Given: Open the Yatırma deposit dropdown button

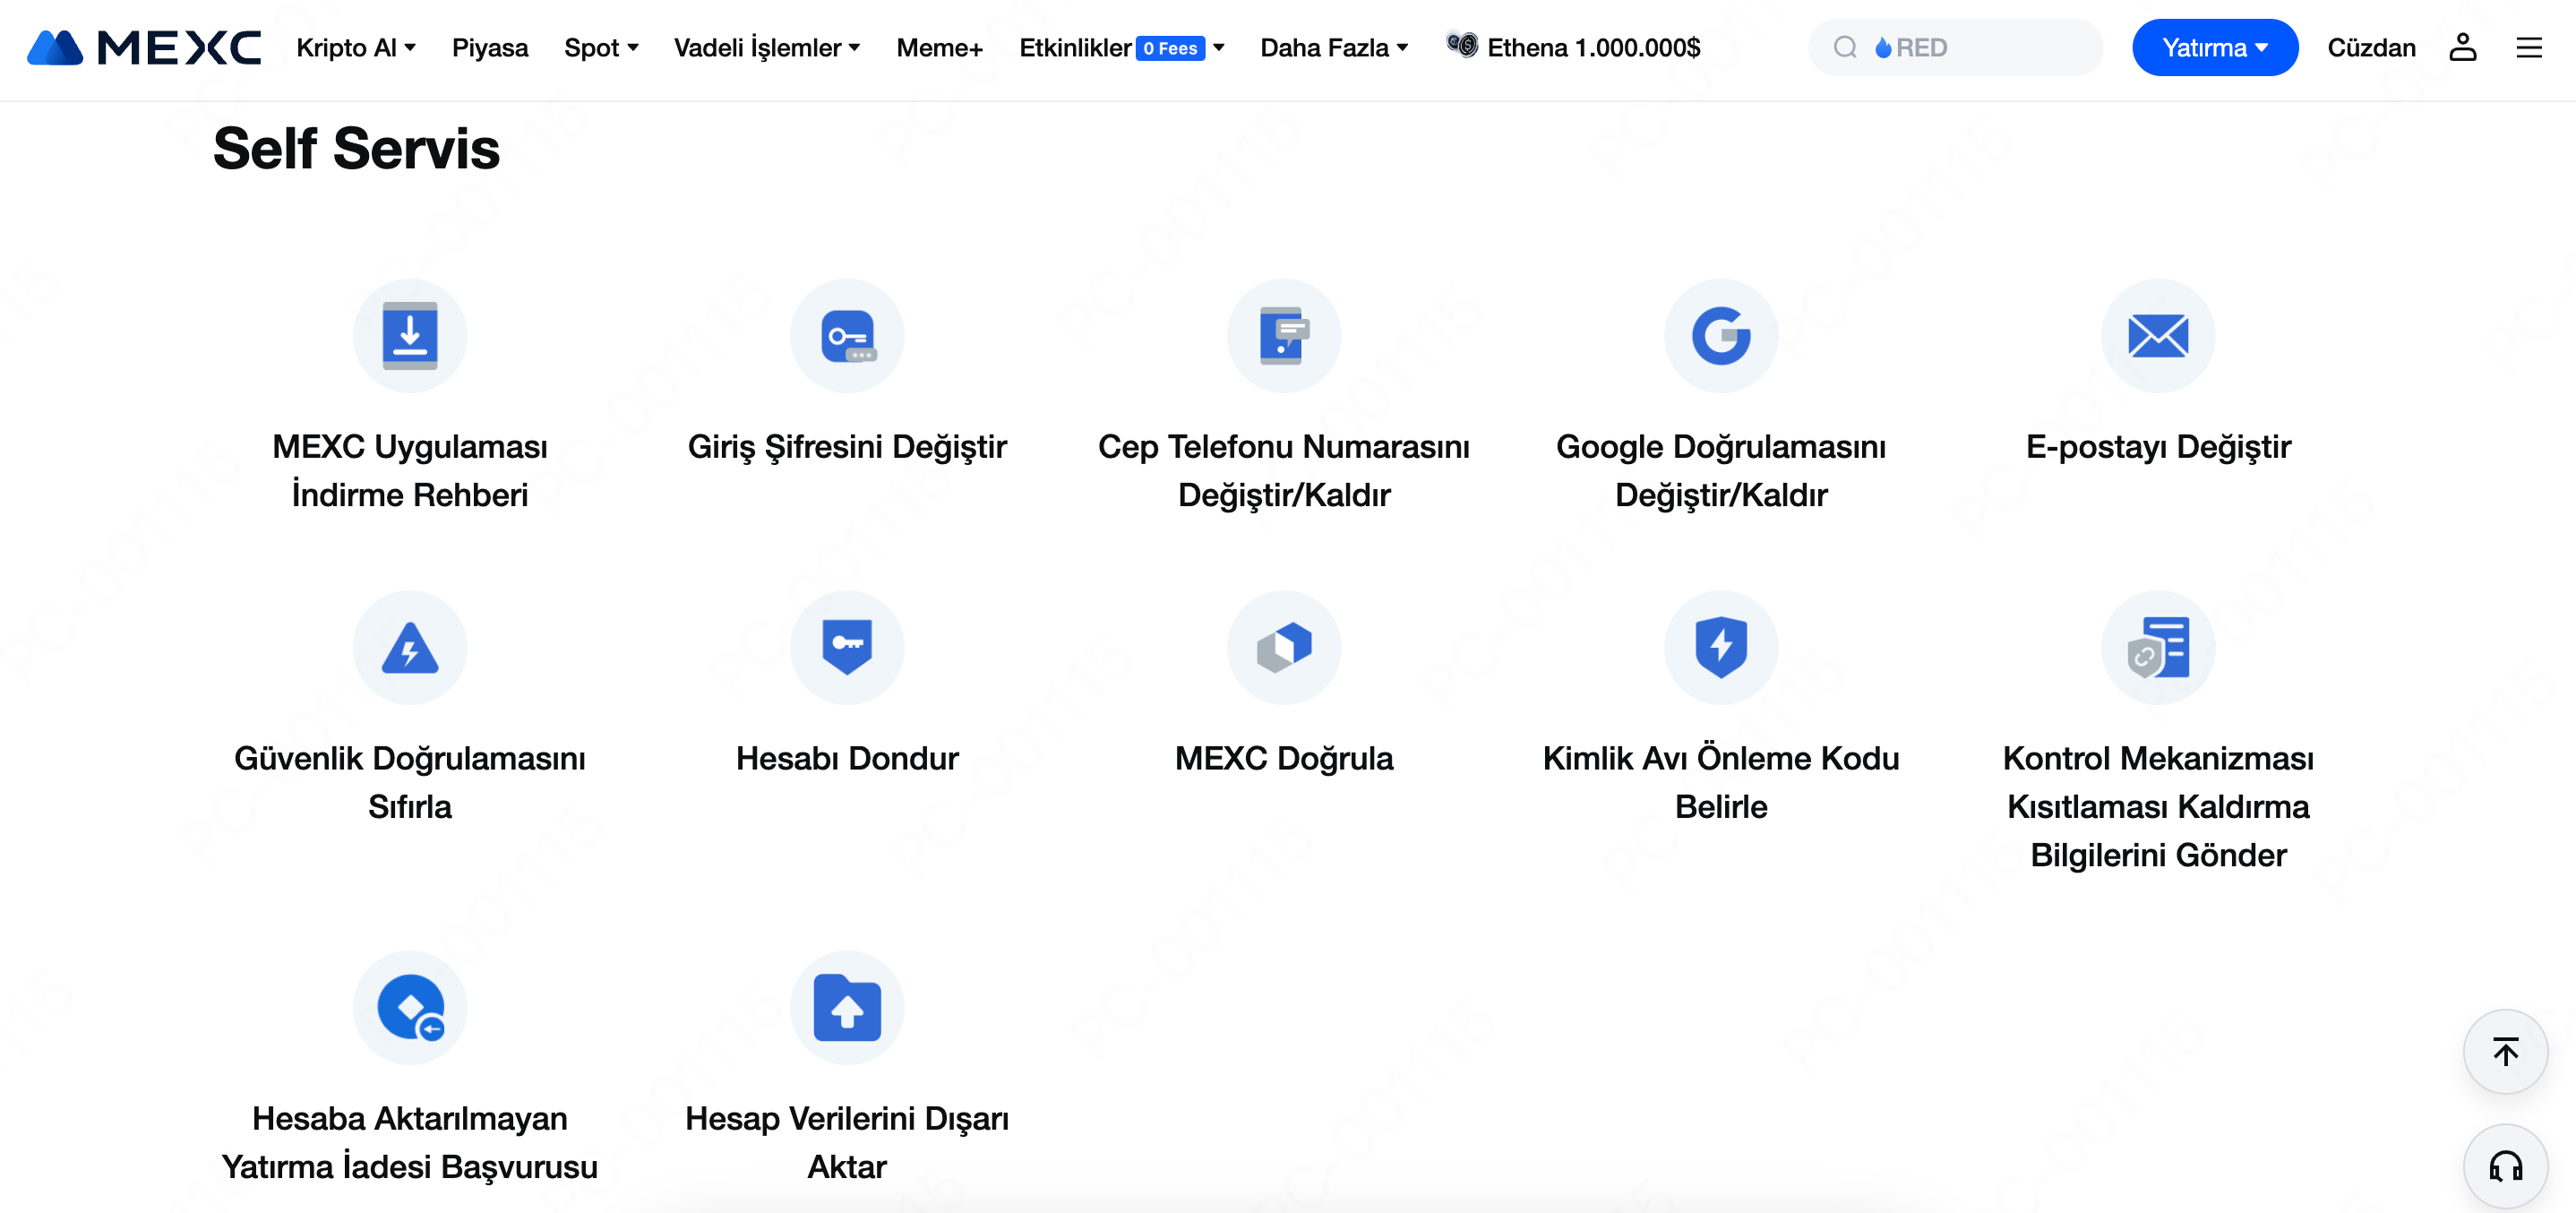Looking at the screenshot, I should pyautogui.click(x=2214, y=47).
